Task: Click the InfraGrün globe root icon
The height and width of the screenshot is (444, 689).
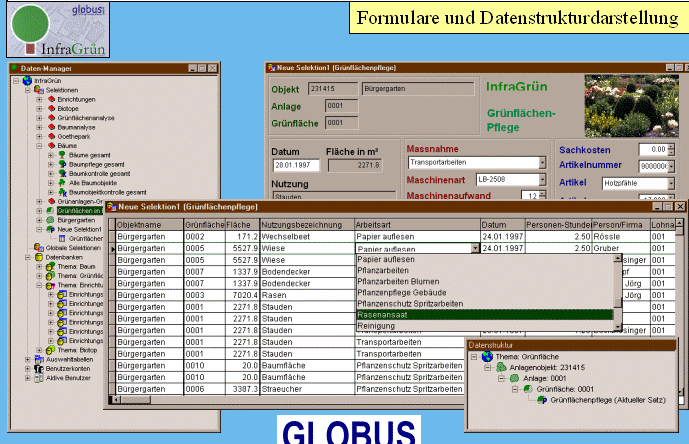Action: (x=26, y=80)
